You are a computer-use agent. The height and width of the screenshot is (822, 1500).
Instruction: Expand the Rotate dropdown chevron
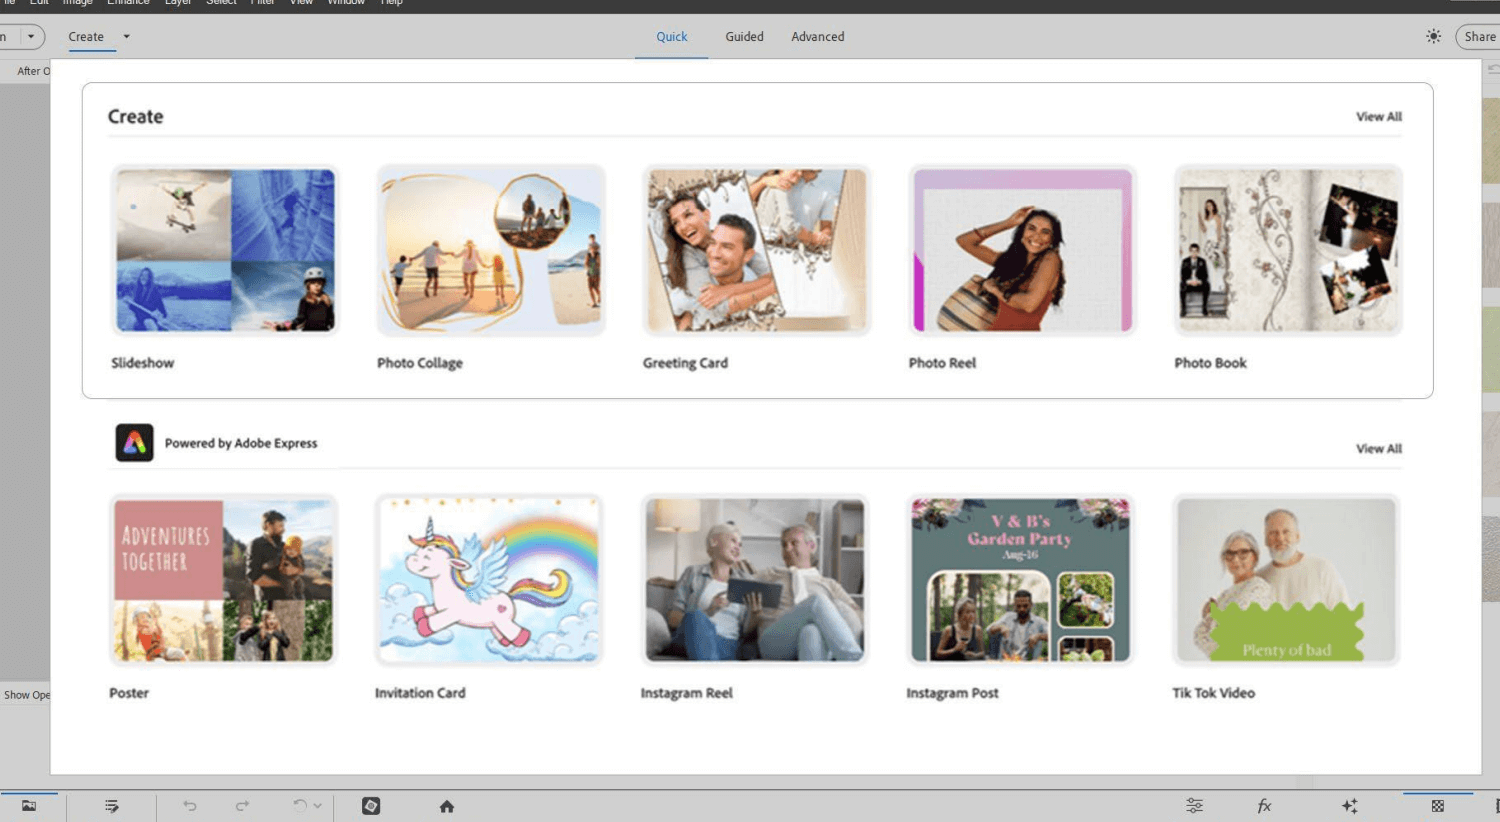click(x=318, y=806)
